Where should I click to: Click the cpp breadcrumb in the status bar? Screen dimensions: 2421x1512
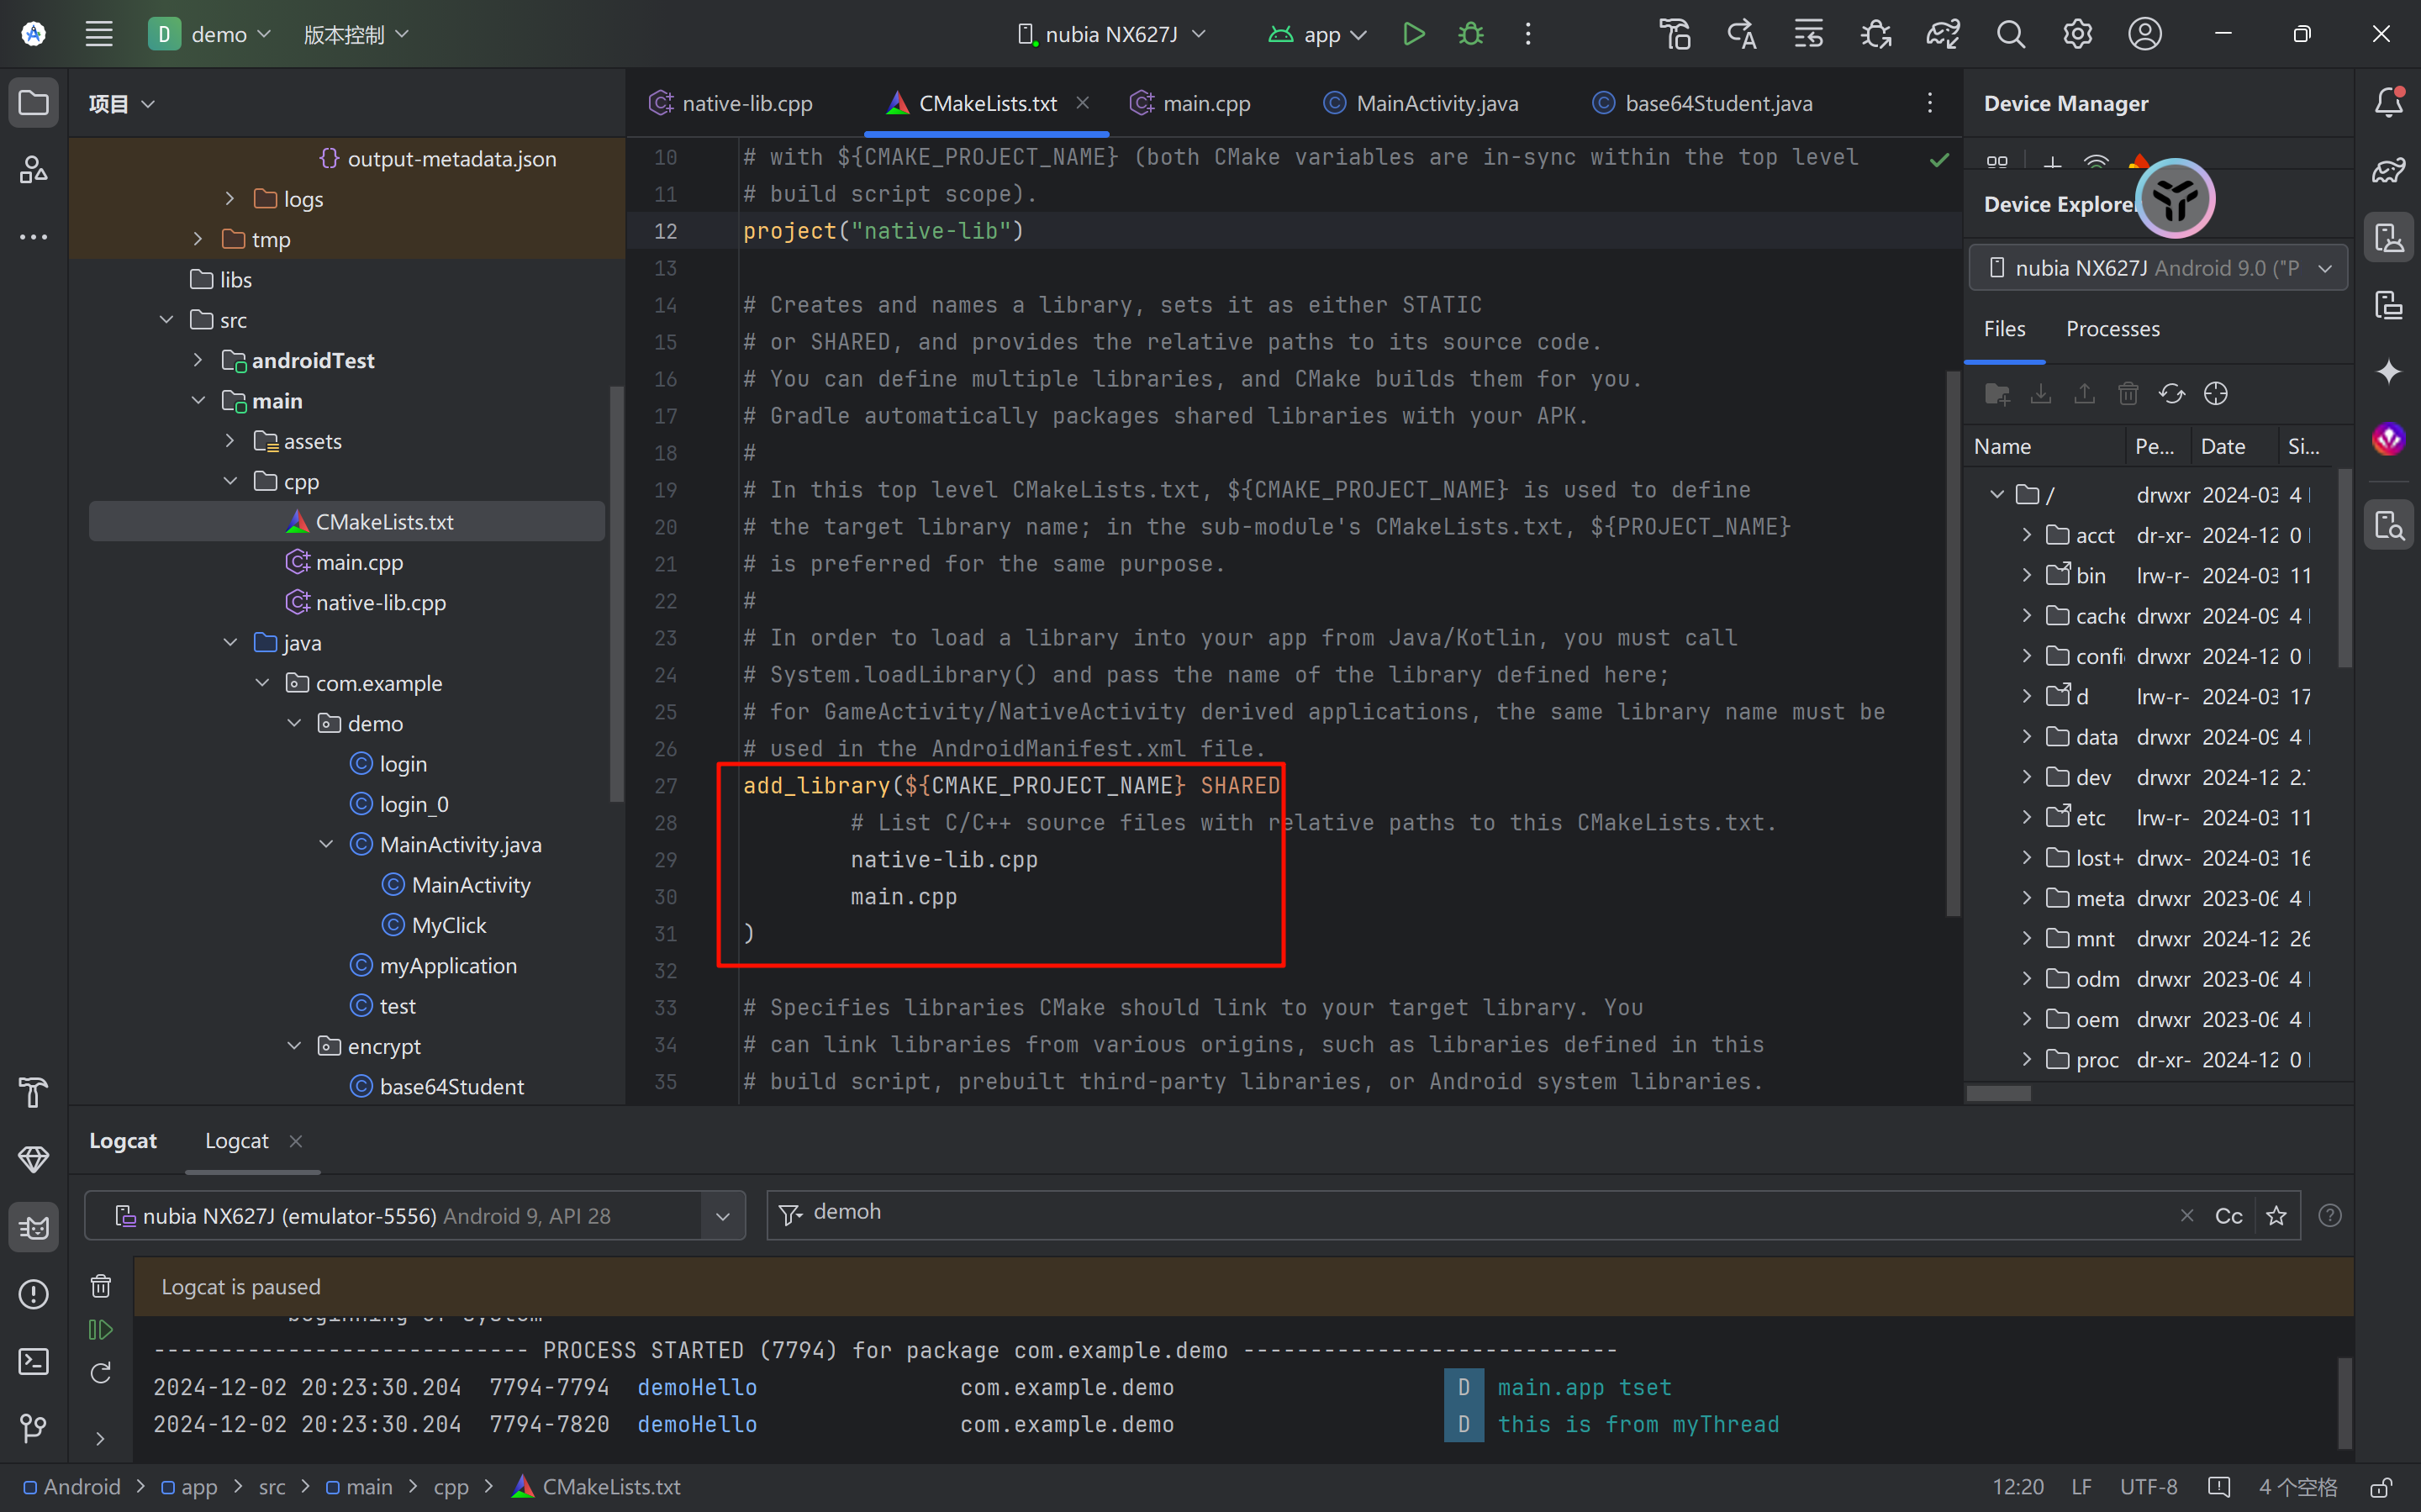tap(451, 1487)
